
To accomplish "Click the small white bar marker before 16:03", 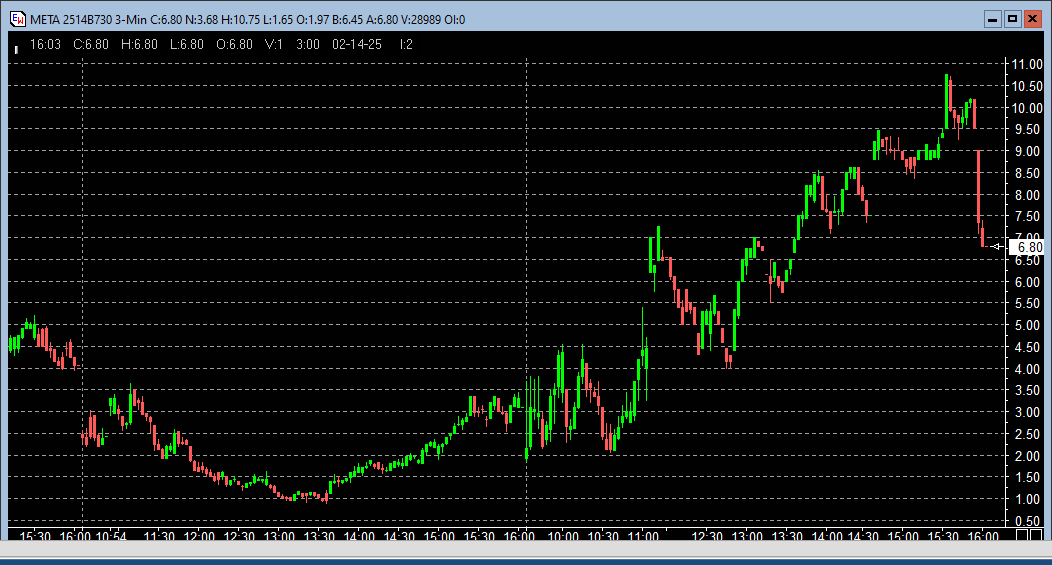I will (x=16, y=49).
